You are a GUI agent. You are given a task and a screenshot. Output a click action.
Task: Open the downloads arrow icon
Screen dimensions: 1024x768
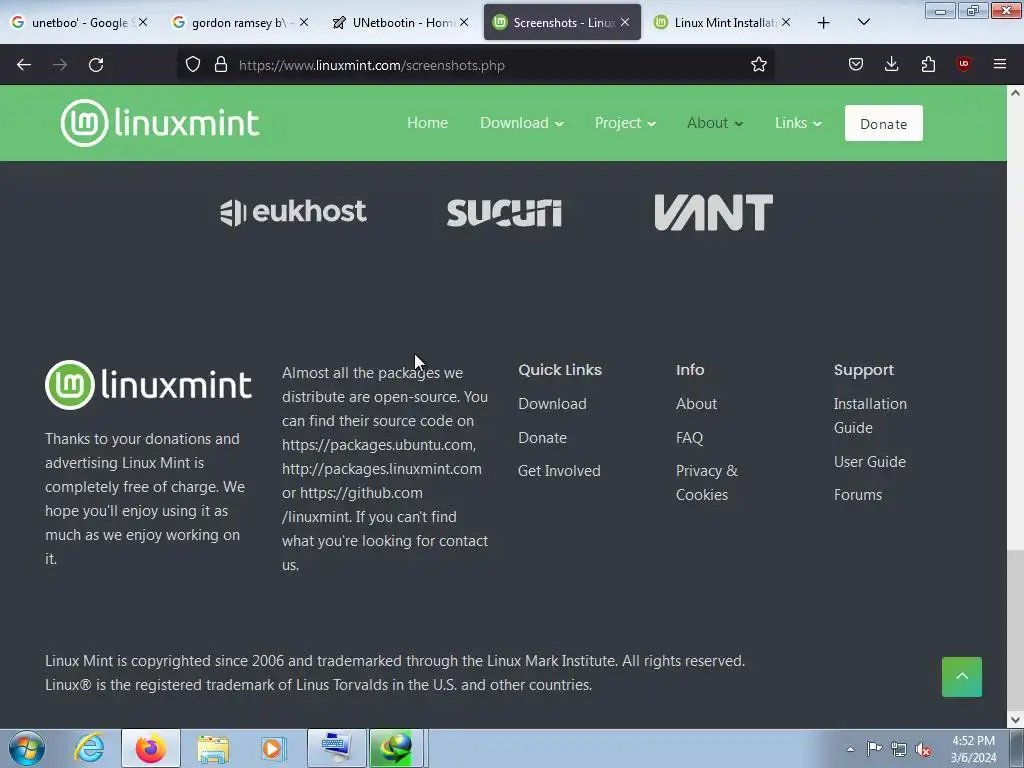tap(891, 65)
